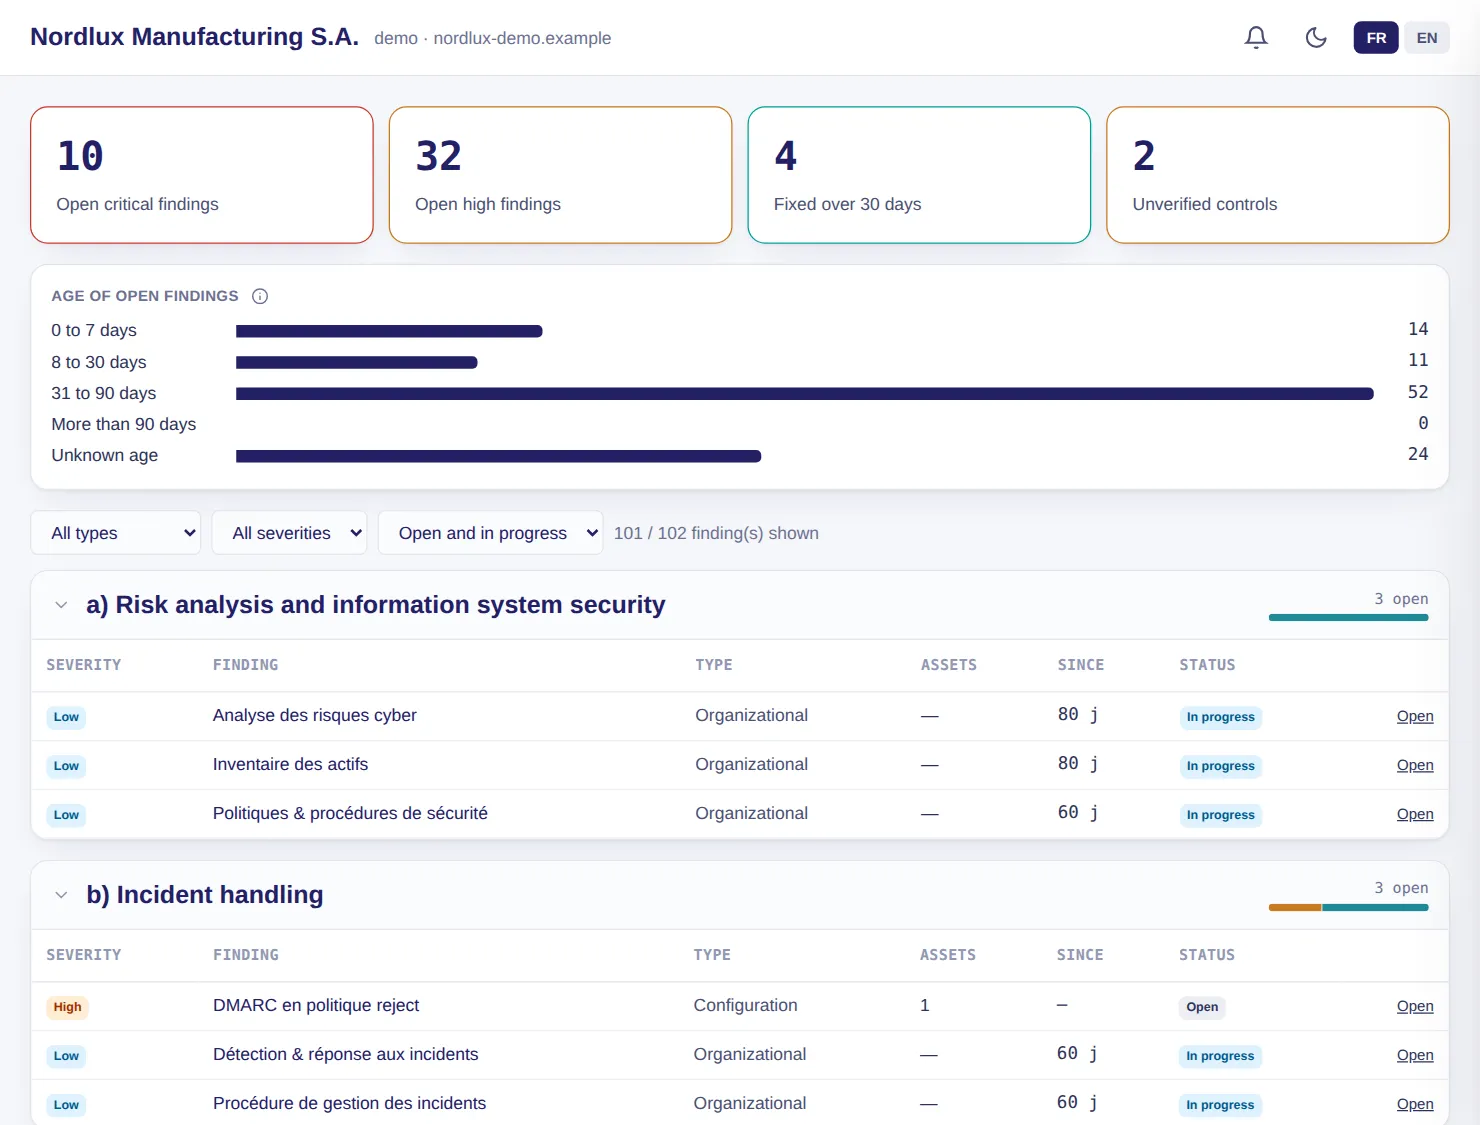
Task: Open the All types filter dropdown
Action: 116,533
